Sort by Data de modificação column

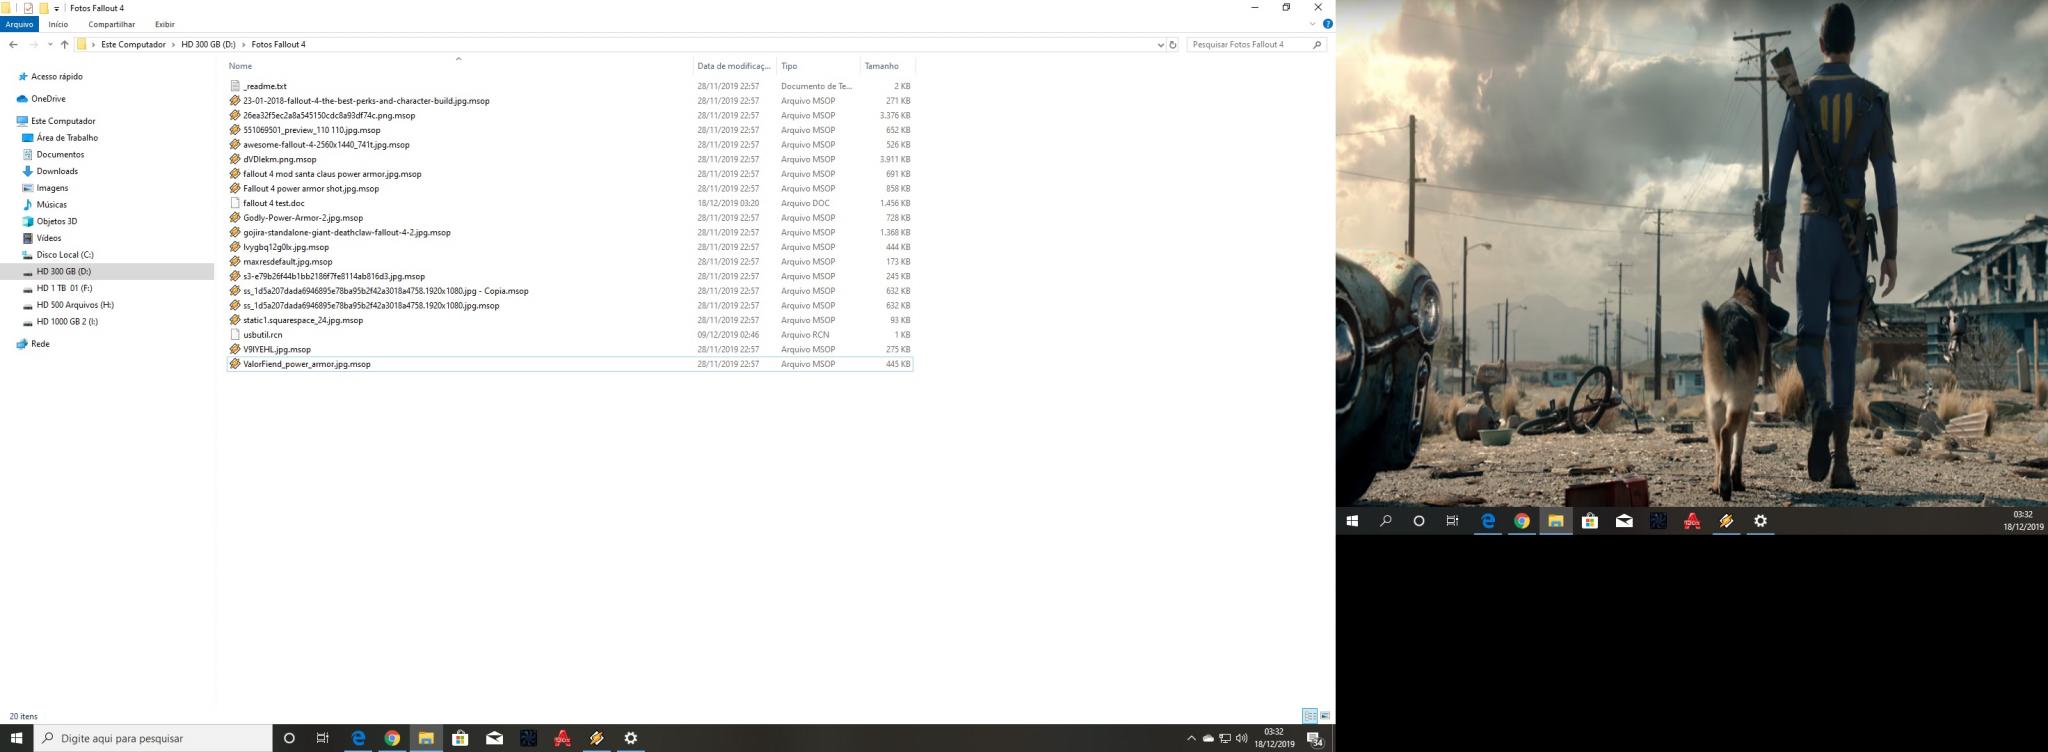click(x=734, y=66)
